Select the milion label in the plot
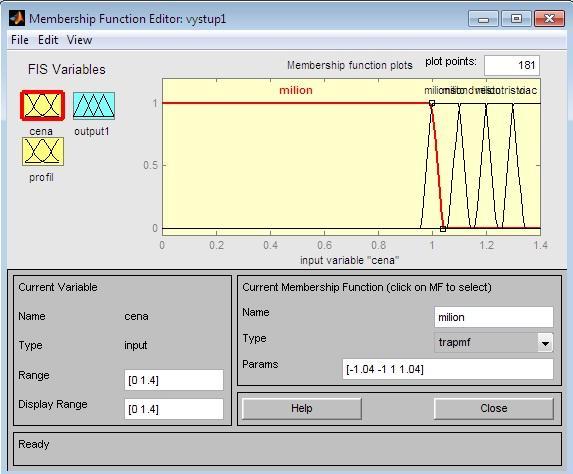Viewport: 573px width, 474px height. [296, 90]
